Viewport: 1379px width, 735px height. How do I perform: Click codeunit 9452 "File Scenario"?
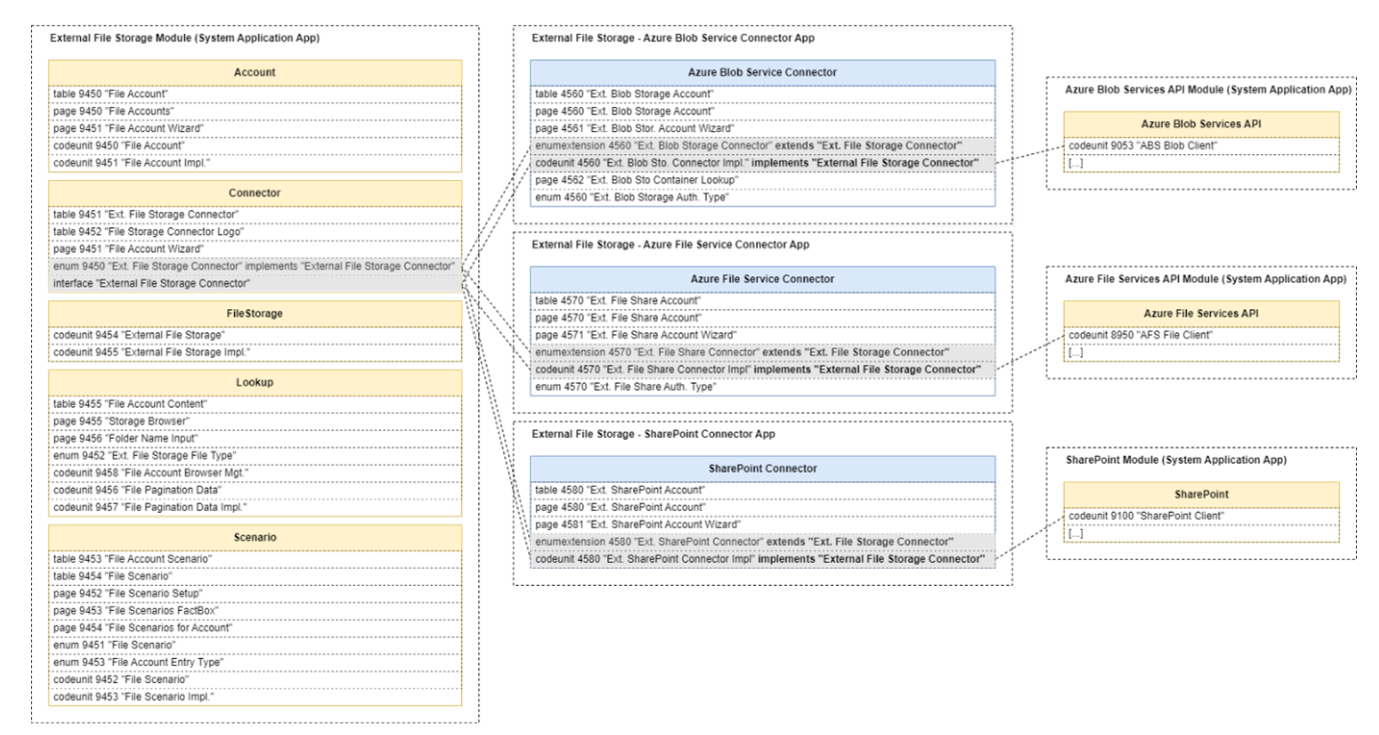point(256,678)
